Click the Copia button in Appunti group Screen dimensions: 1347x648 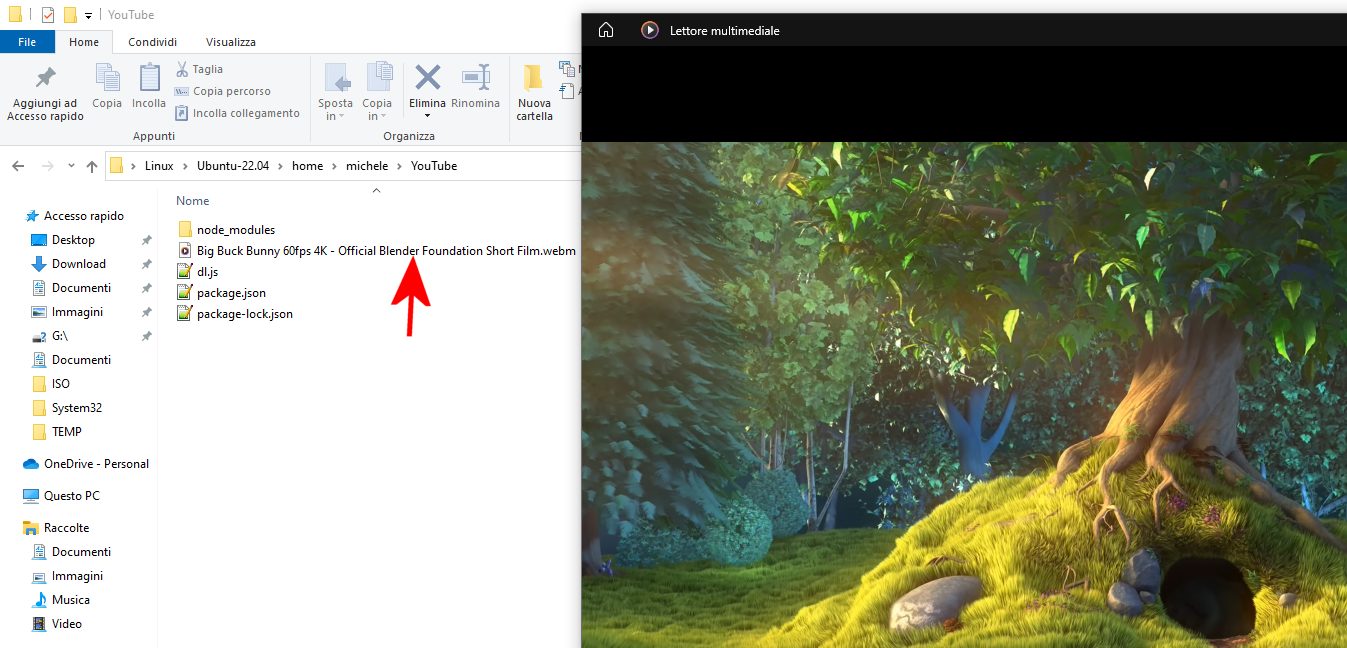click(107, 87)
